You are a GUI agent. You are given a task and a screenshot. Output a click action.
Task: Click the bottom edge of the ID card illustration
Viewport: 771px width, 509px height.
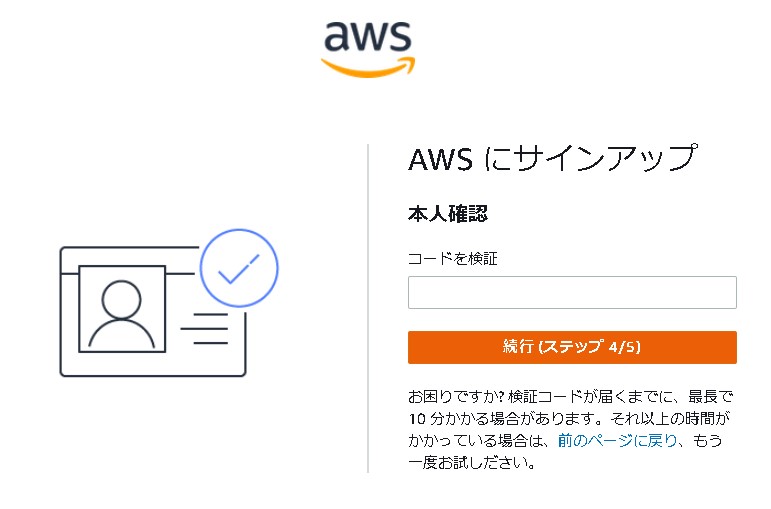point(152,374)
